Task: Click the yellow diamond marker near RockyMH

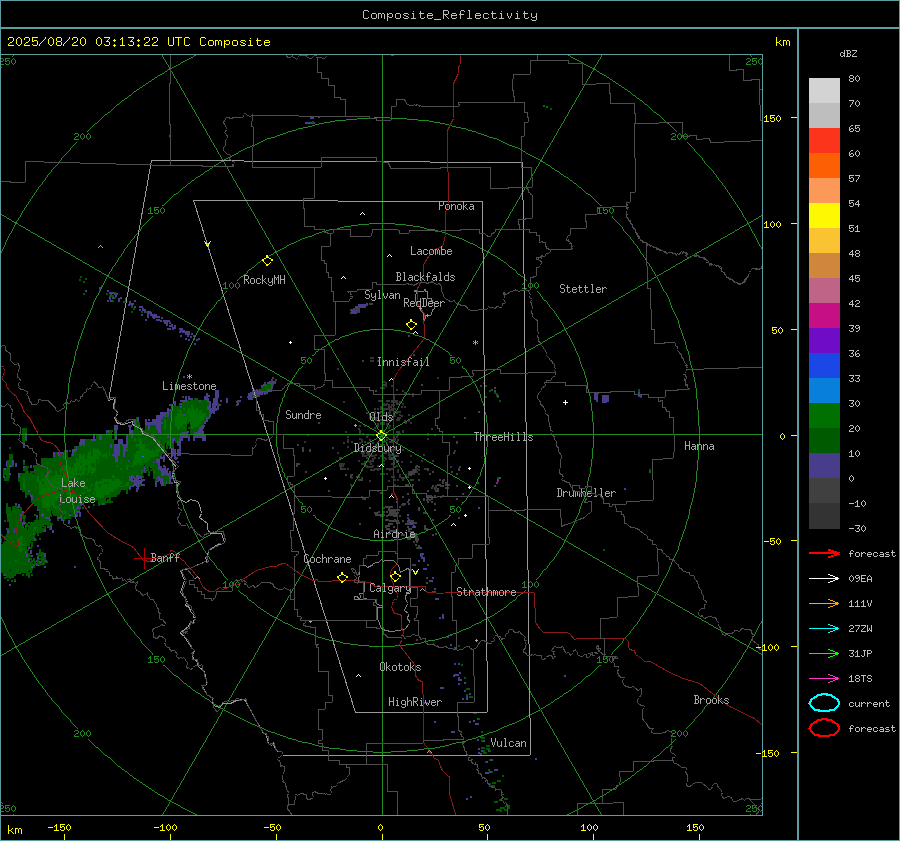Action: click(x=267, y=261)
